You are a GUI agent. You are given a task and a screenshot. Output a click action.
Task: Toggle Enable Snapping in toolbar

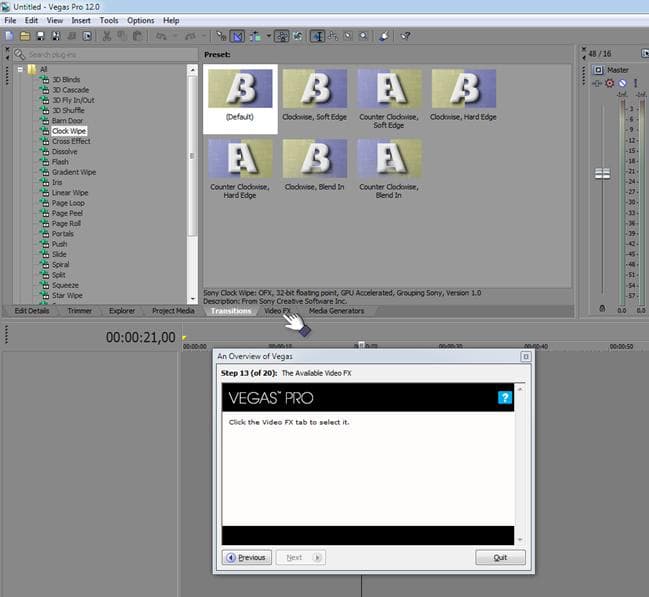pos(221,36)
